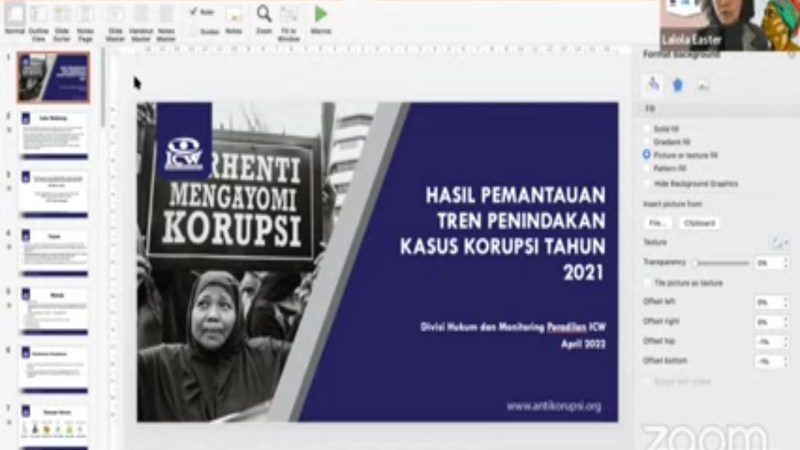The image size is (800, 450).
Task: Open Notes Page view
Action: (x=87, y=17)
